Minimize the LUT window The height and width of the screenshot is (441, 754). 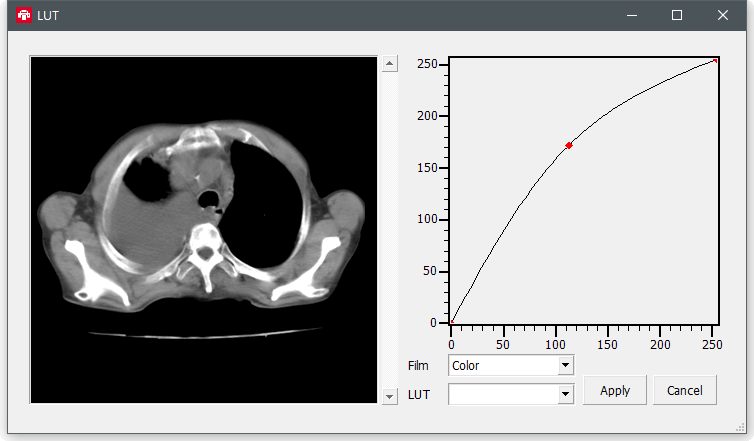coord(632,15)
